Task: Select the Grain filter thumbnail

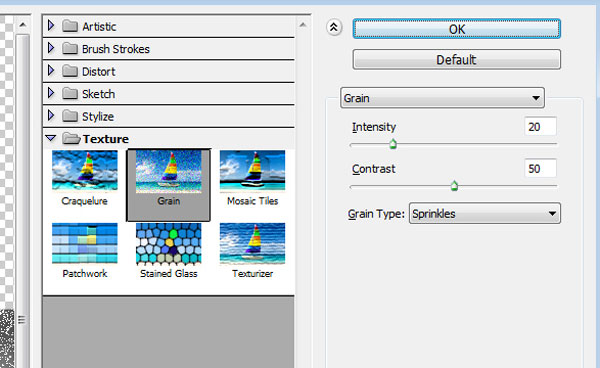Action: tap(168, 171)
